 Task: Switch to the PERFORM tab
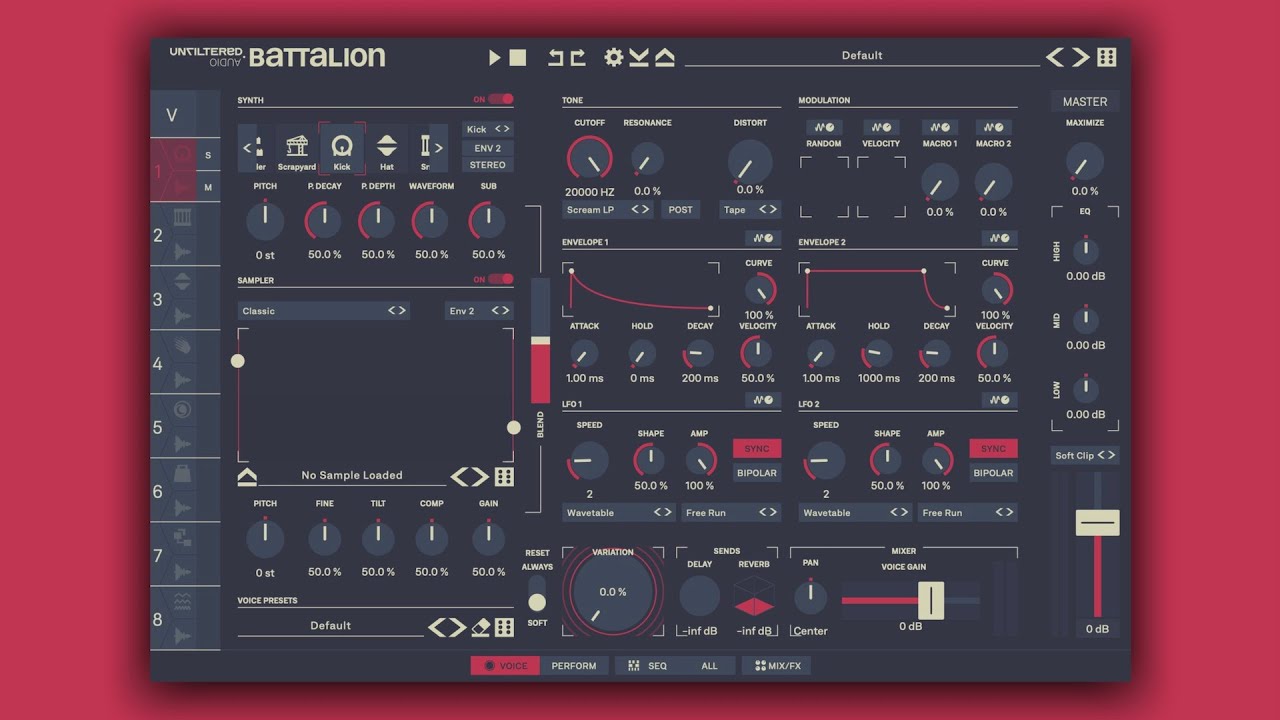pyautogui.click(x=574, y=666)
